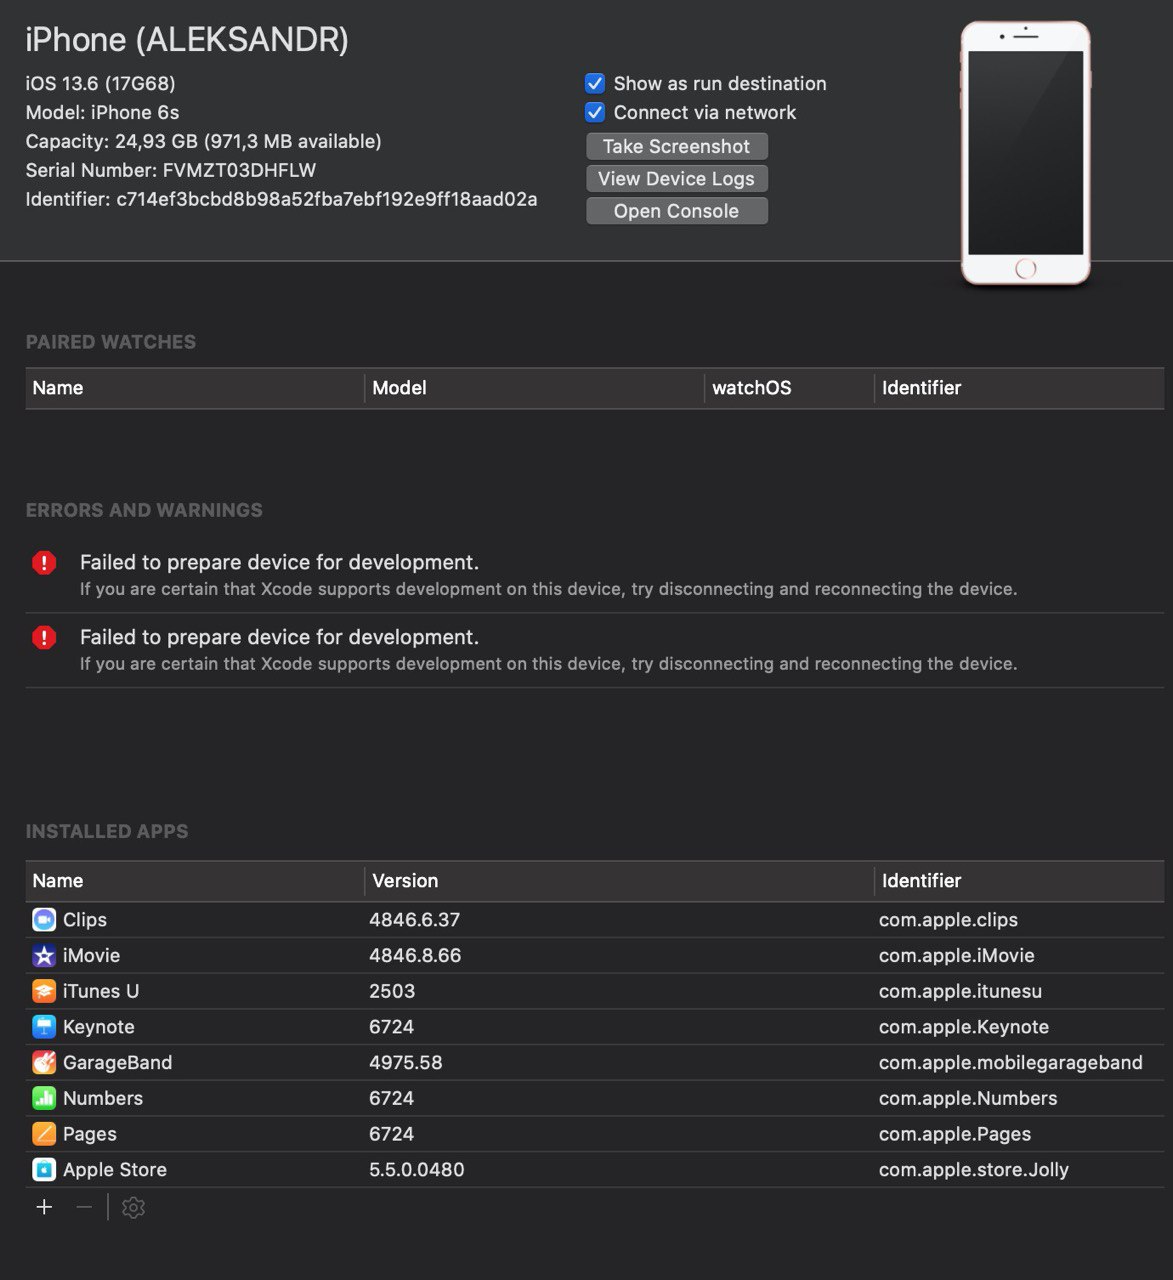Select the GarageBand app name

[117, 1062]
